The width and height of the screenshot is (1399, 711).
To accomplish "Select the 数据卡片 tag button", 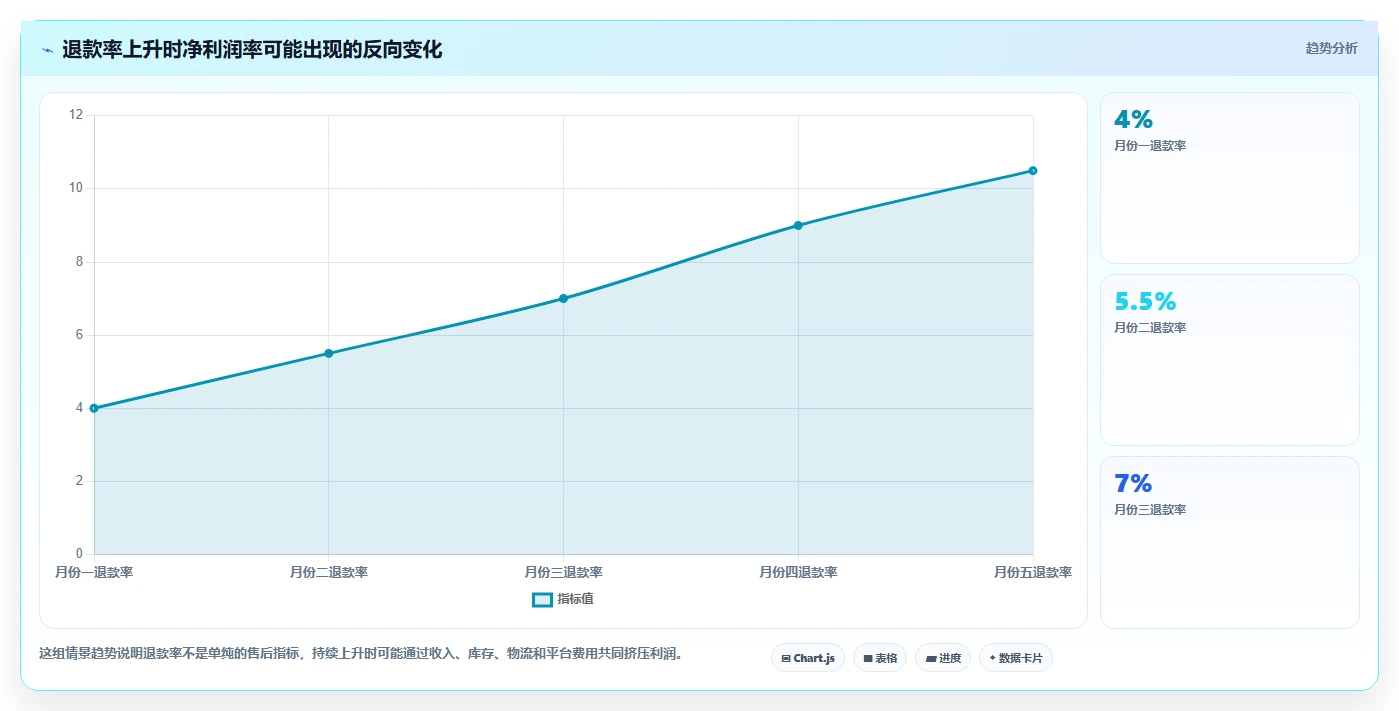I will (1016, 658).
